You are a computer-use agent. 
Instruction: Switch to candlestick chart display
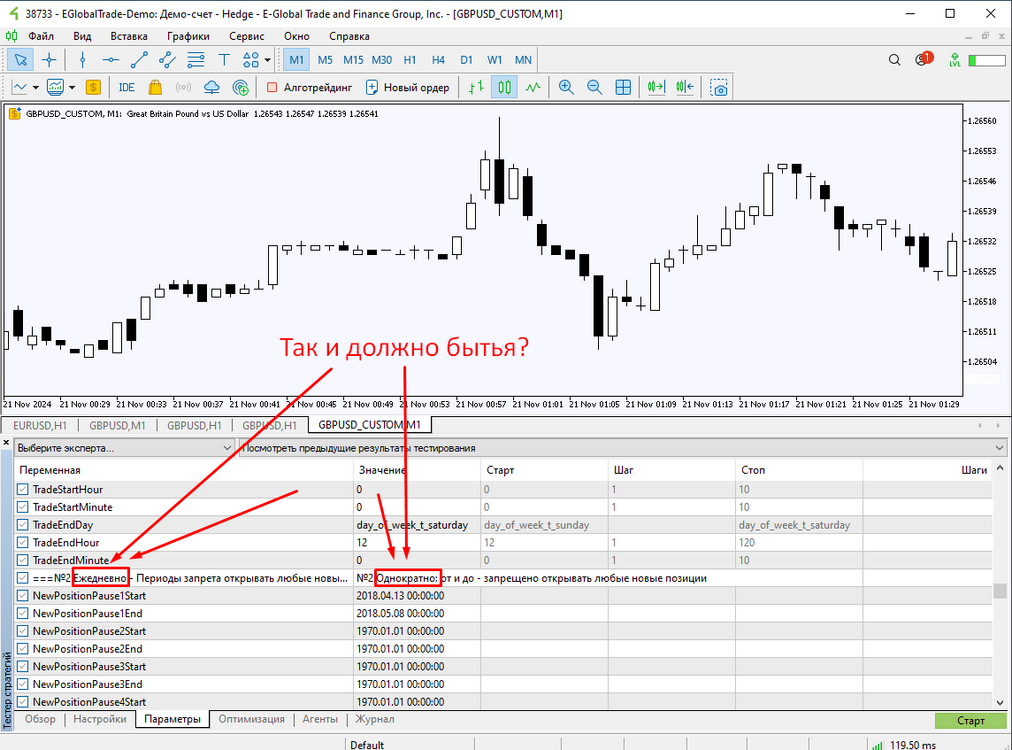(504, 87)
